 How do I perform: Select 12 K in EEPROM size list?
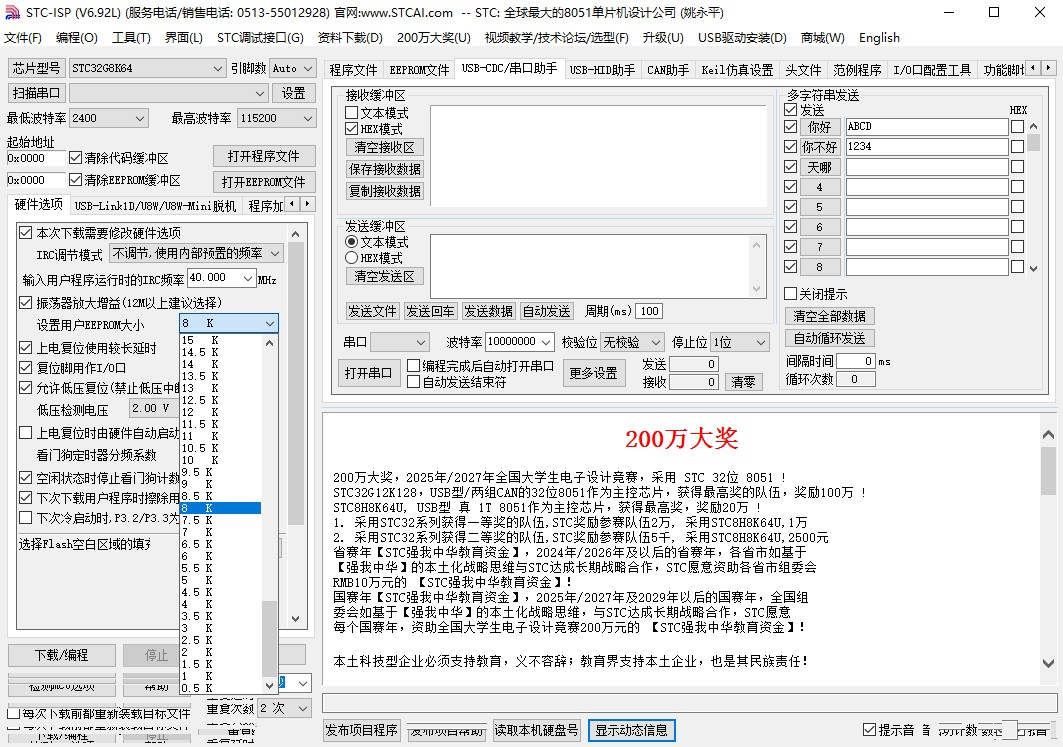[x=220, y=412]
